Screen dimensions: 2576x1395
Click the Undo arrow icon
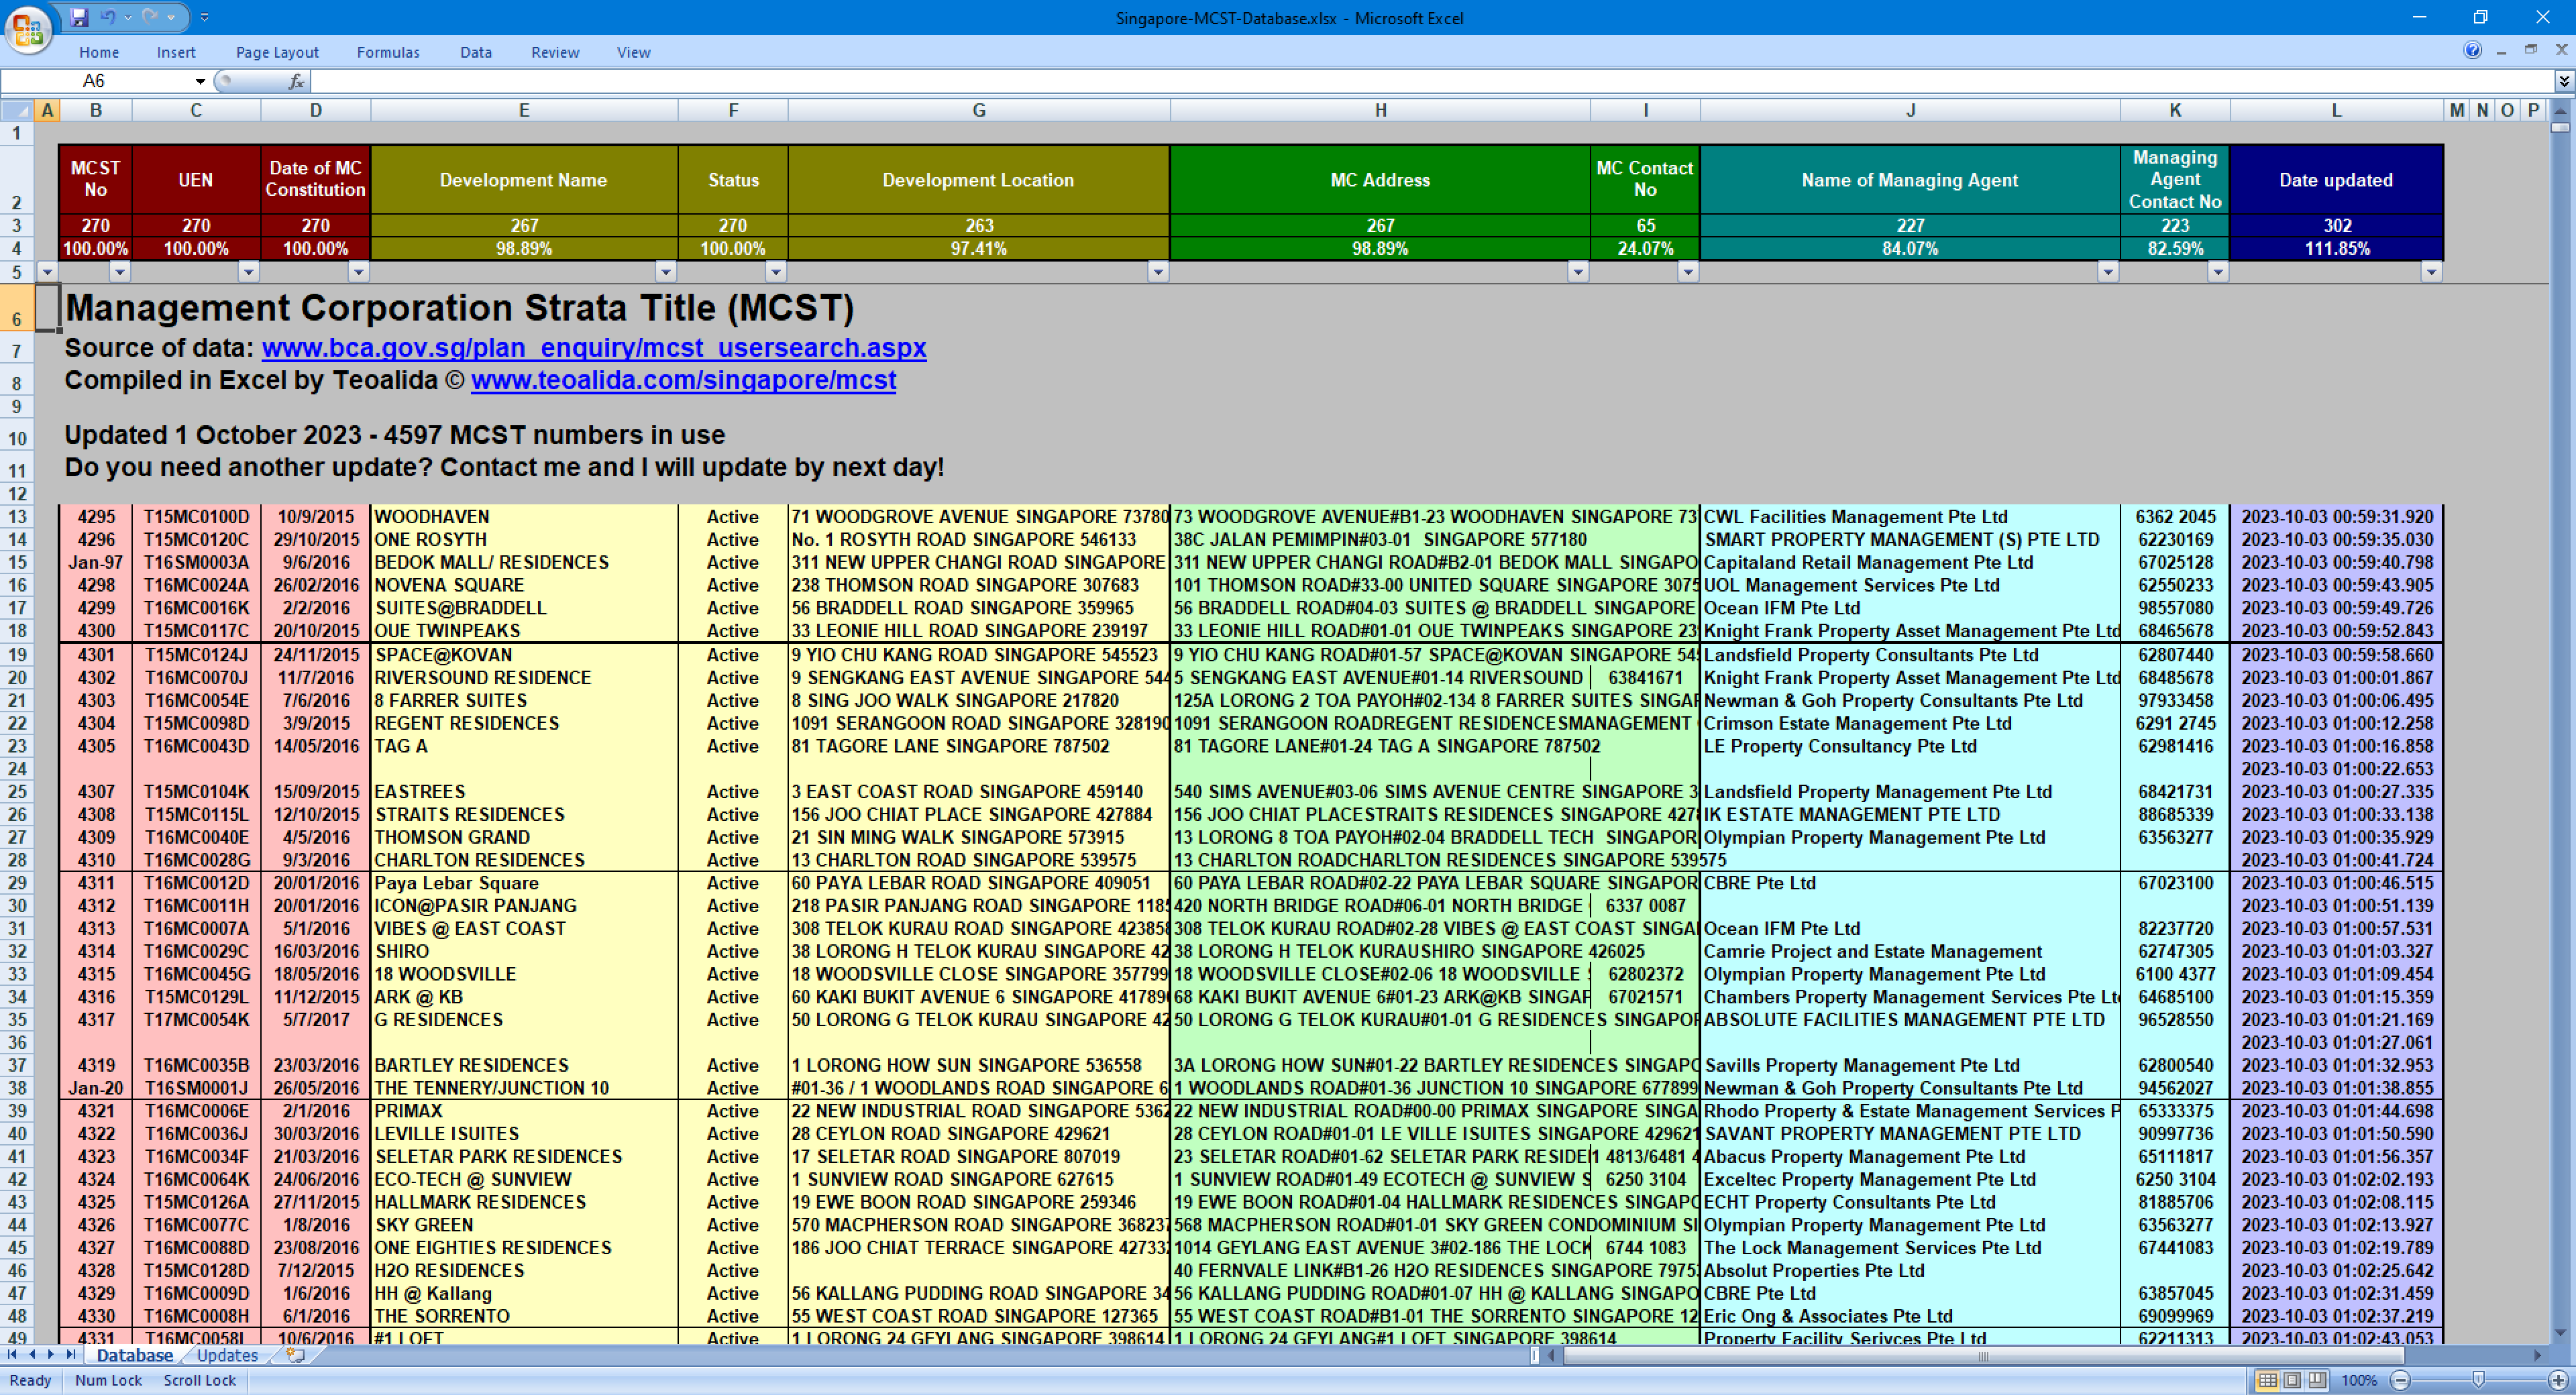pos(107,17)
